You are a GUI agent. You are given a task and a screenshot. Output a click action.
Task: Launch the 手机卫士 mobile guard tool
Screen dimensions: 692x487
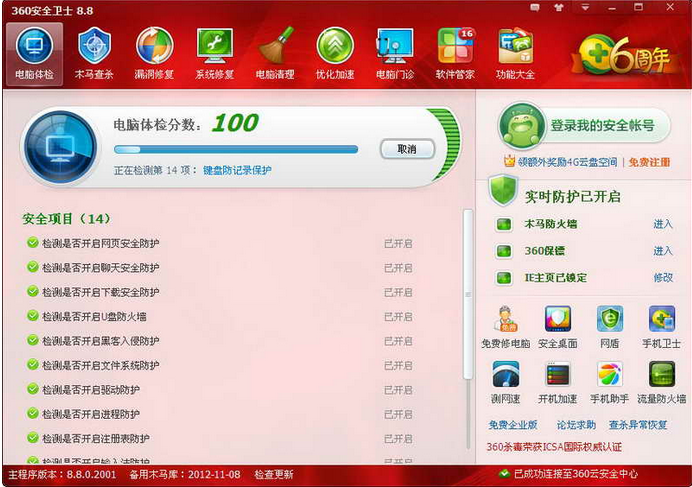click(x=662, y=327)
